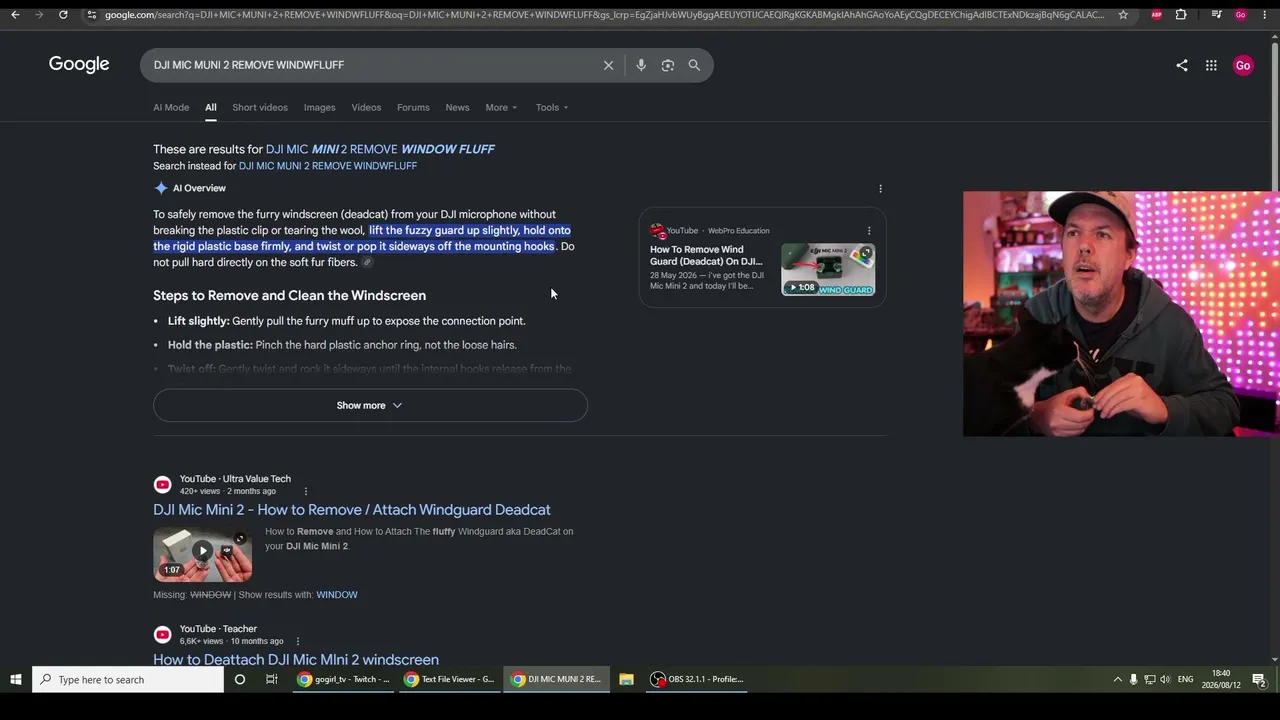
Task: Open the AdBlock Plus extension icon
Action: point(1157,15)
